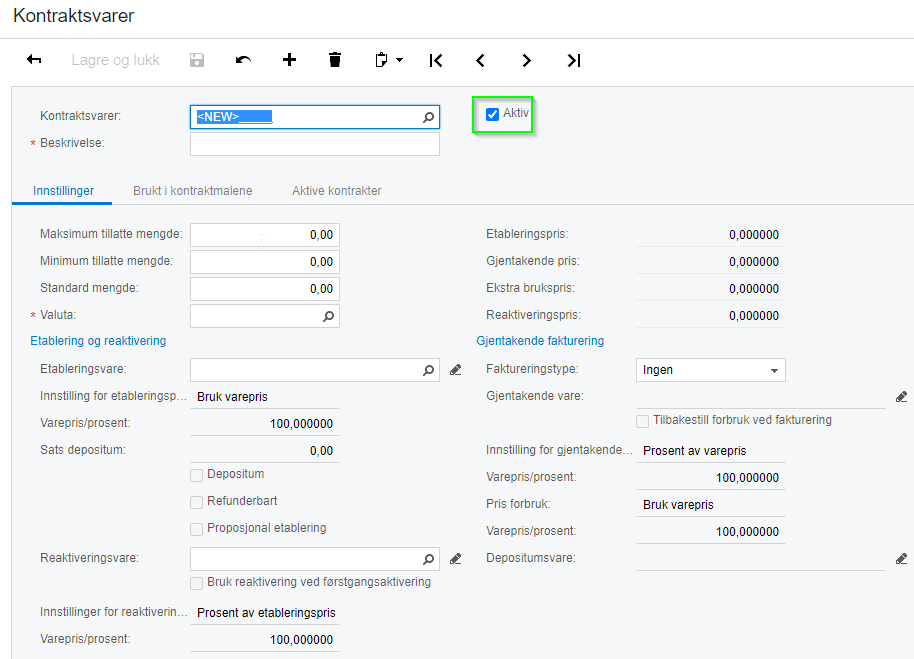Enable the Depositum checkbox
The height and width of the screenshot is (659, 914).
pyautogui.click(x=196, y=475)
